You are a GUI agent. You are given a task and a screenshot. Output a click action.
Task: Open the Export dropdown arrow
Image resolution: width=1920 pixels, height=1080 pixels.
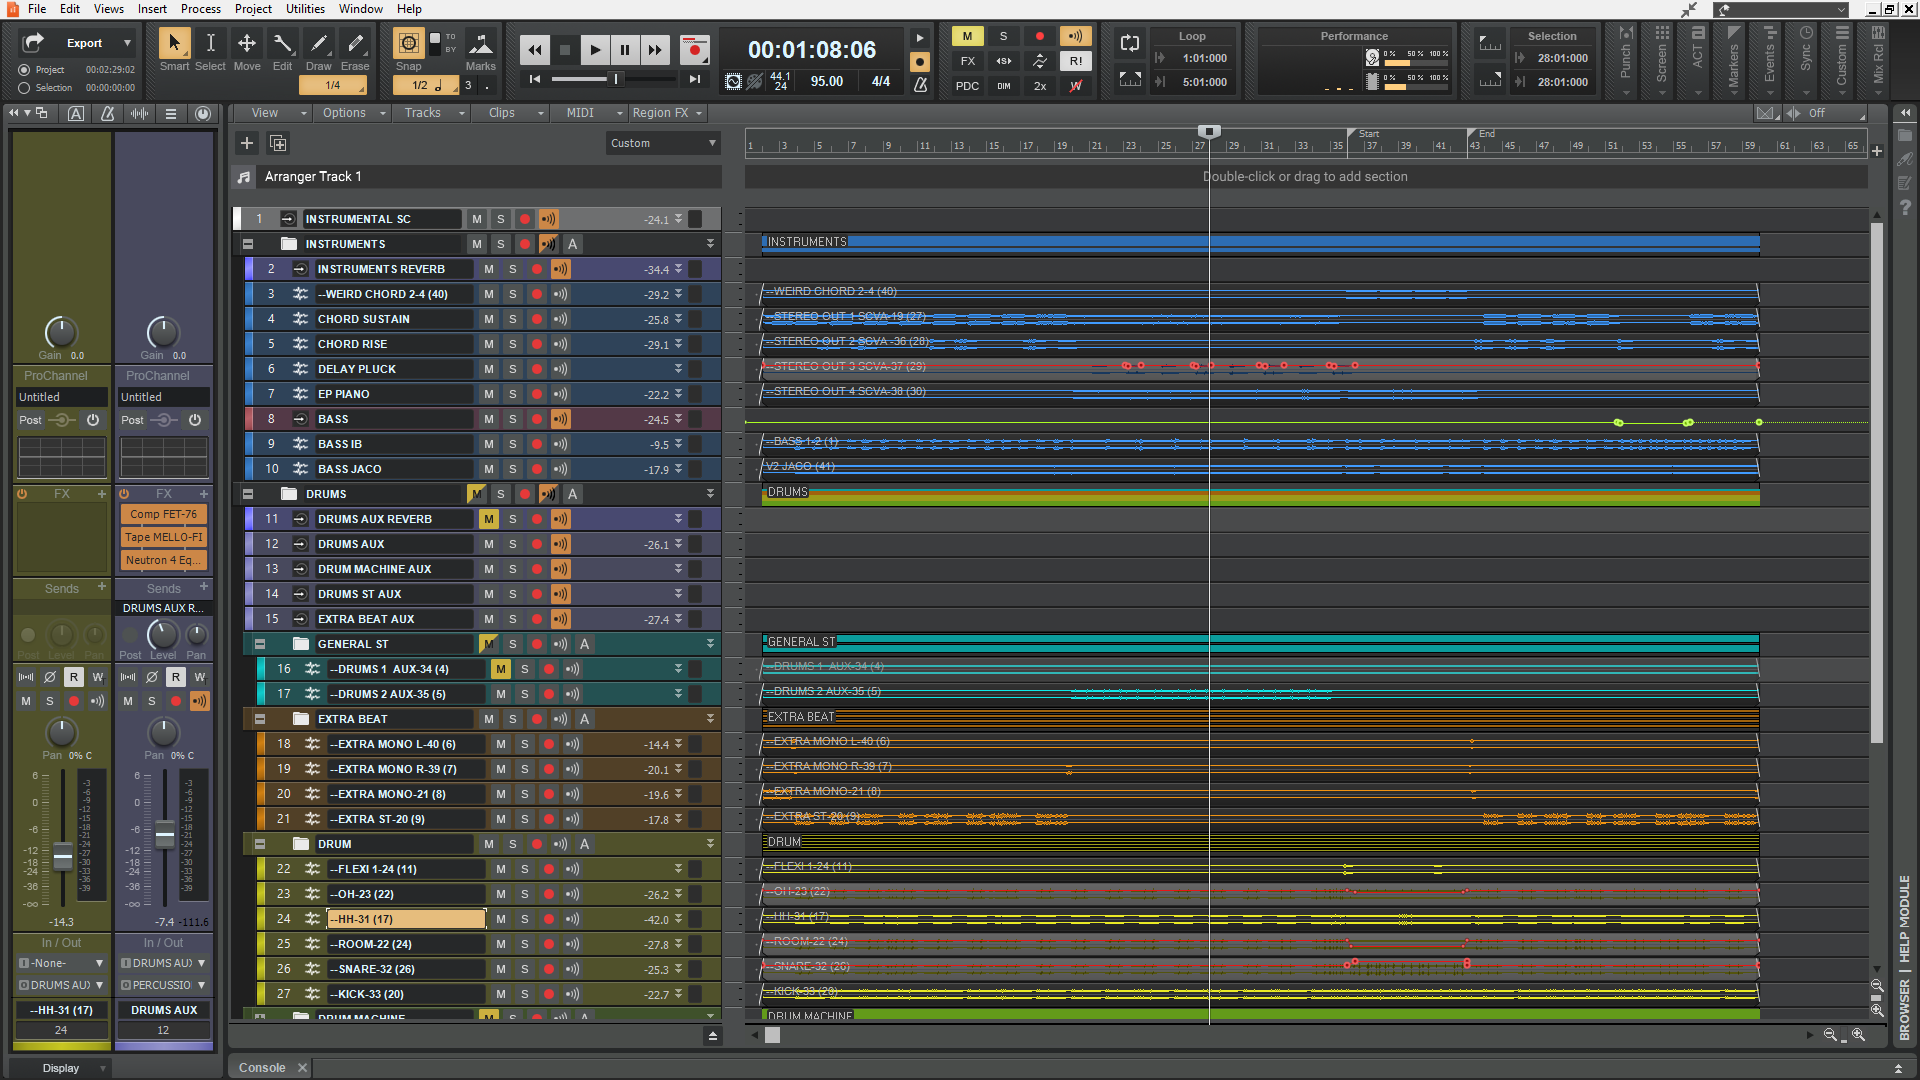[x=127, y=43]
